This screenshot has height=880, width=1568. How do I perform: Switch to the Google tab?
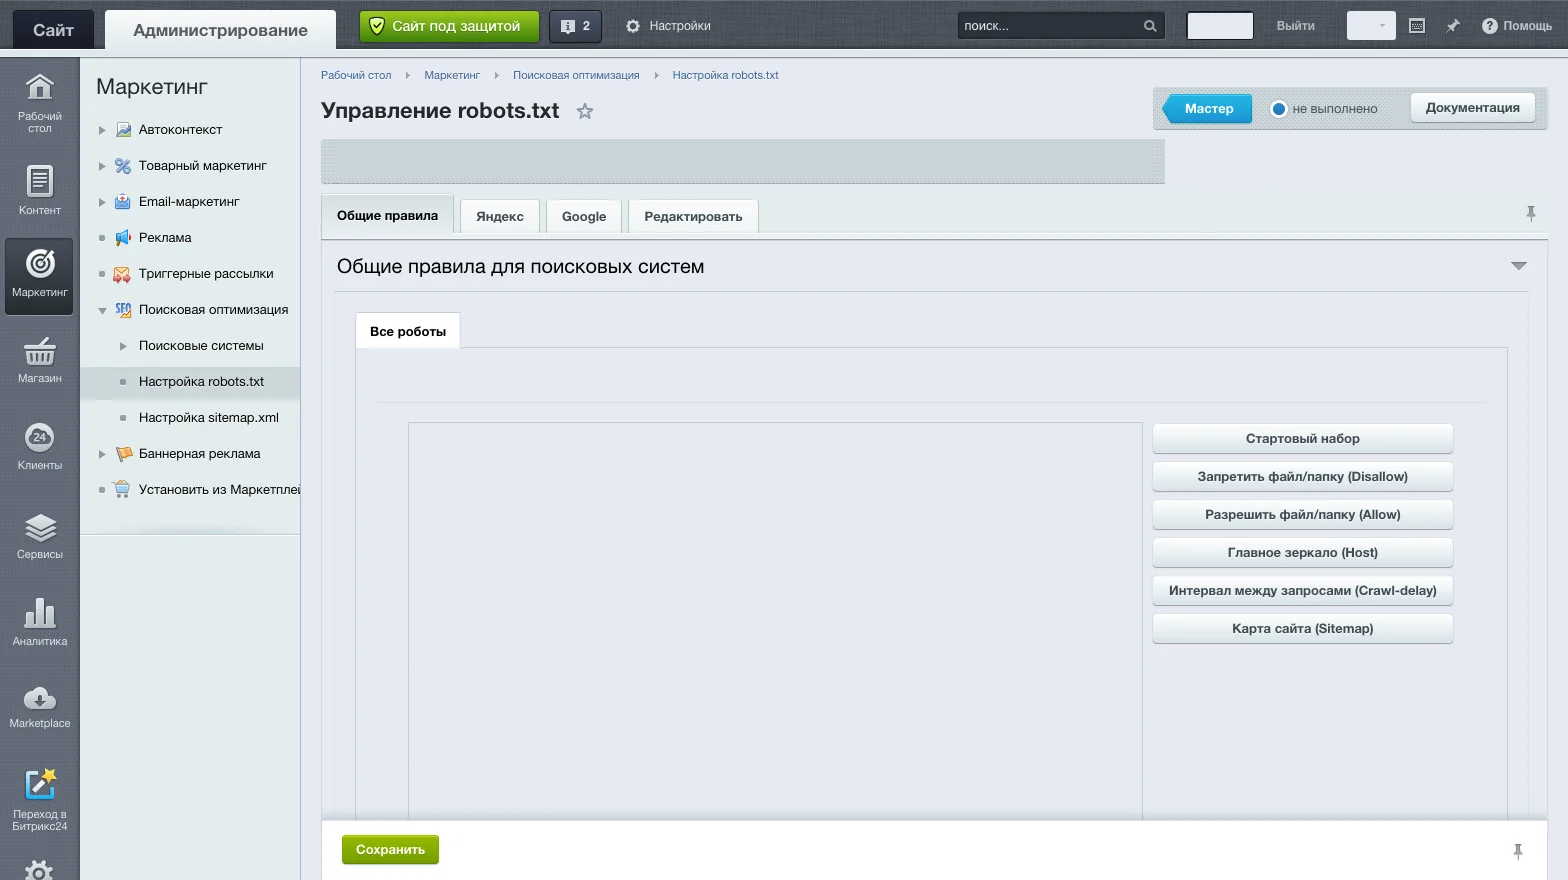click(584, 216)
